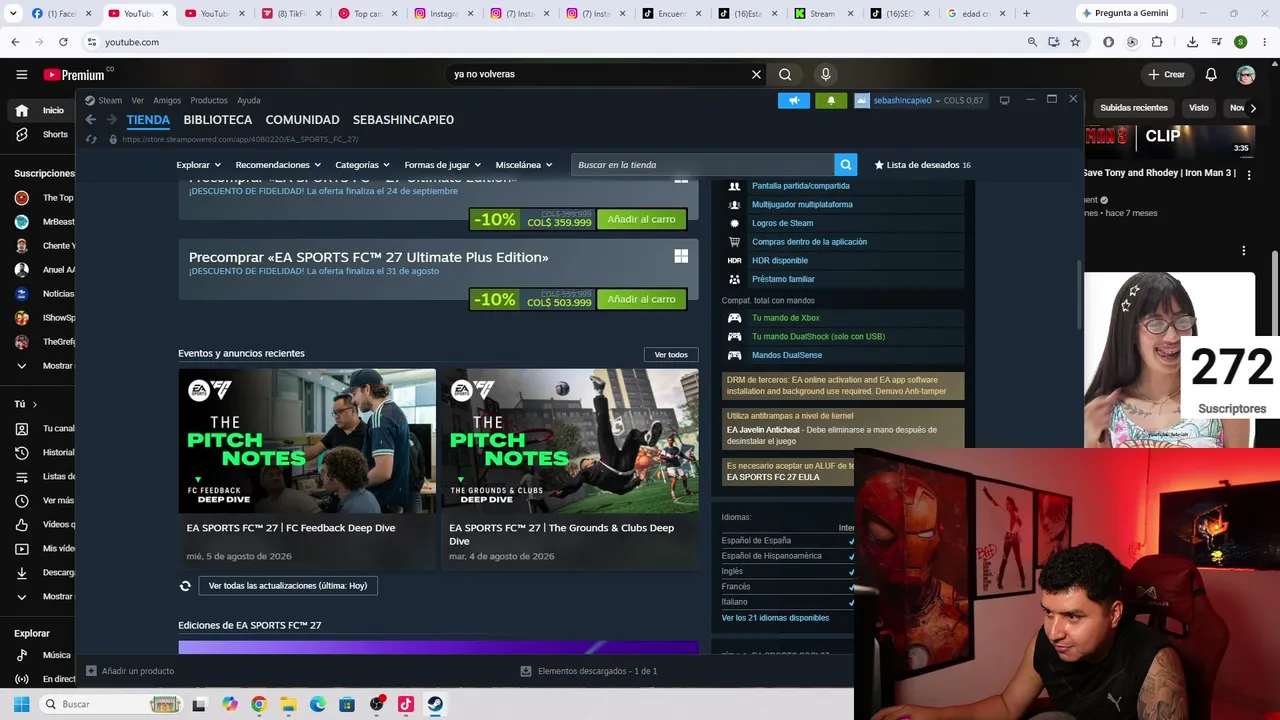Screen dimensions: 1280x720
Task: Expand the Formas de jugar dropdown
Action: (442, 165)
